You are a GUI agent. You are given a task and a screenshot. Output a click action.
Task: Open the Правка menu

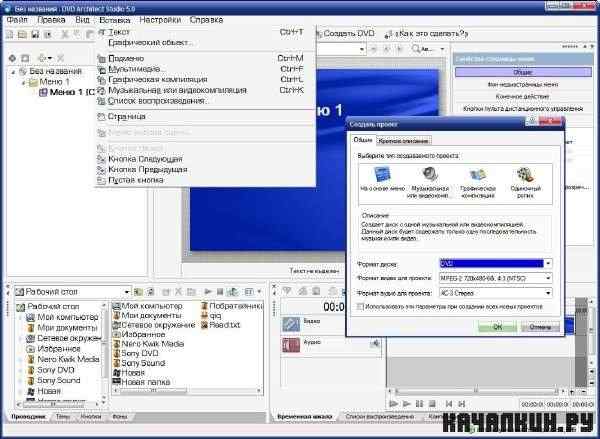(x=51, y=20)
